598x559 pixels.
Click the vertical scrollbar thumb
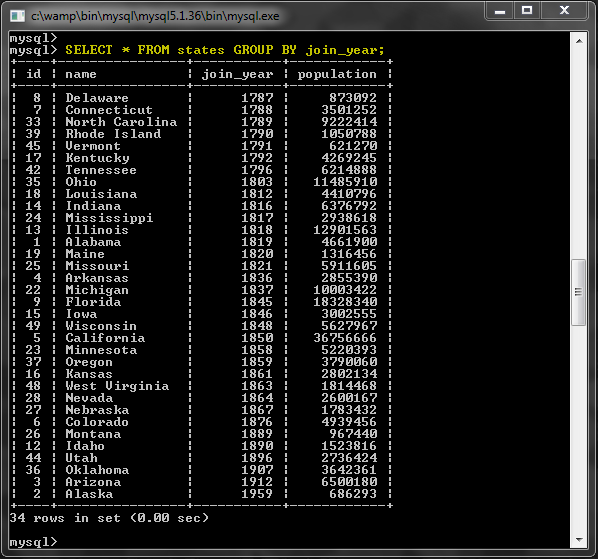point(579,292)
